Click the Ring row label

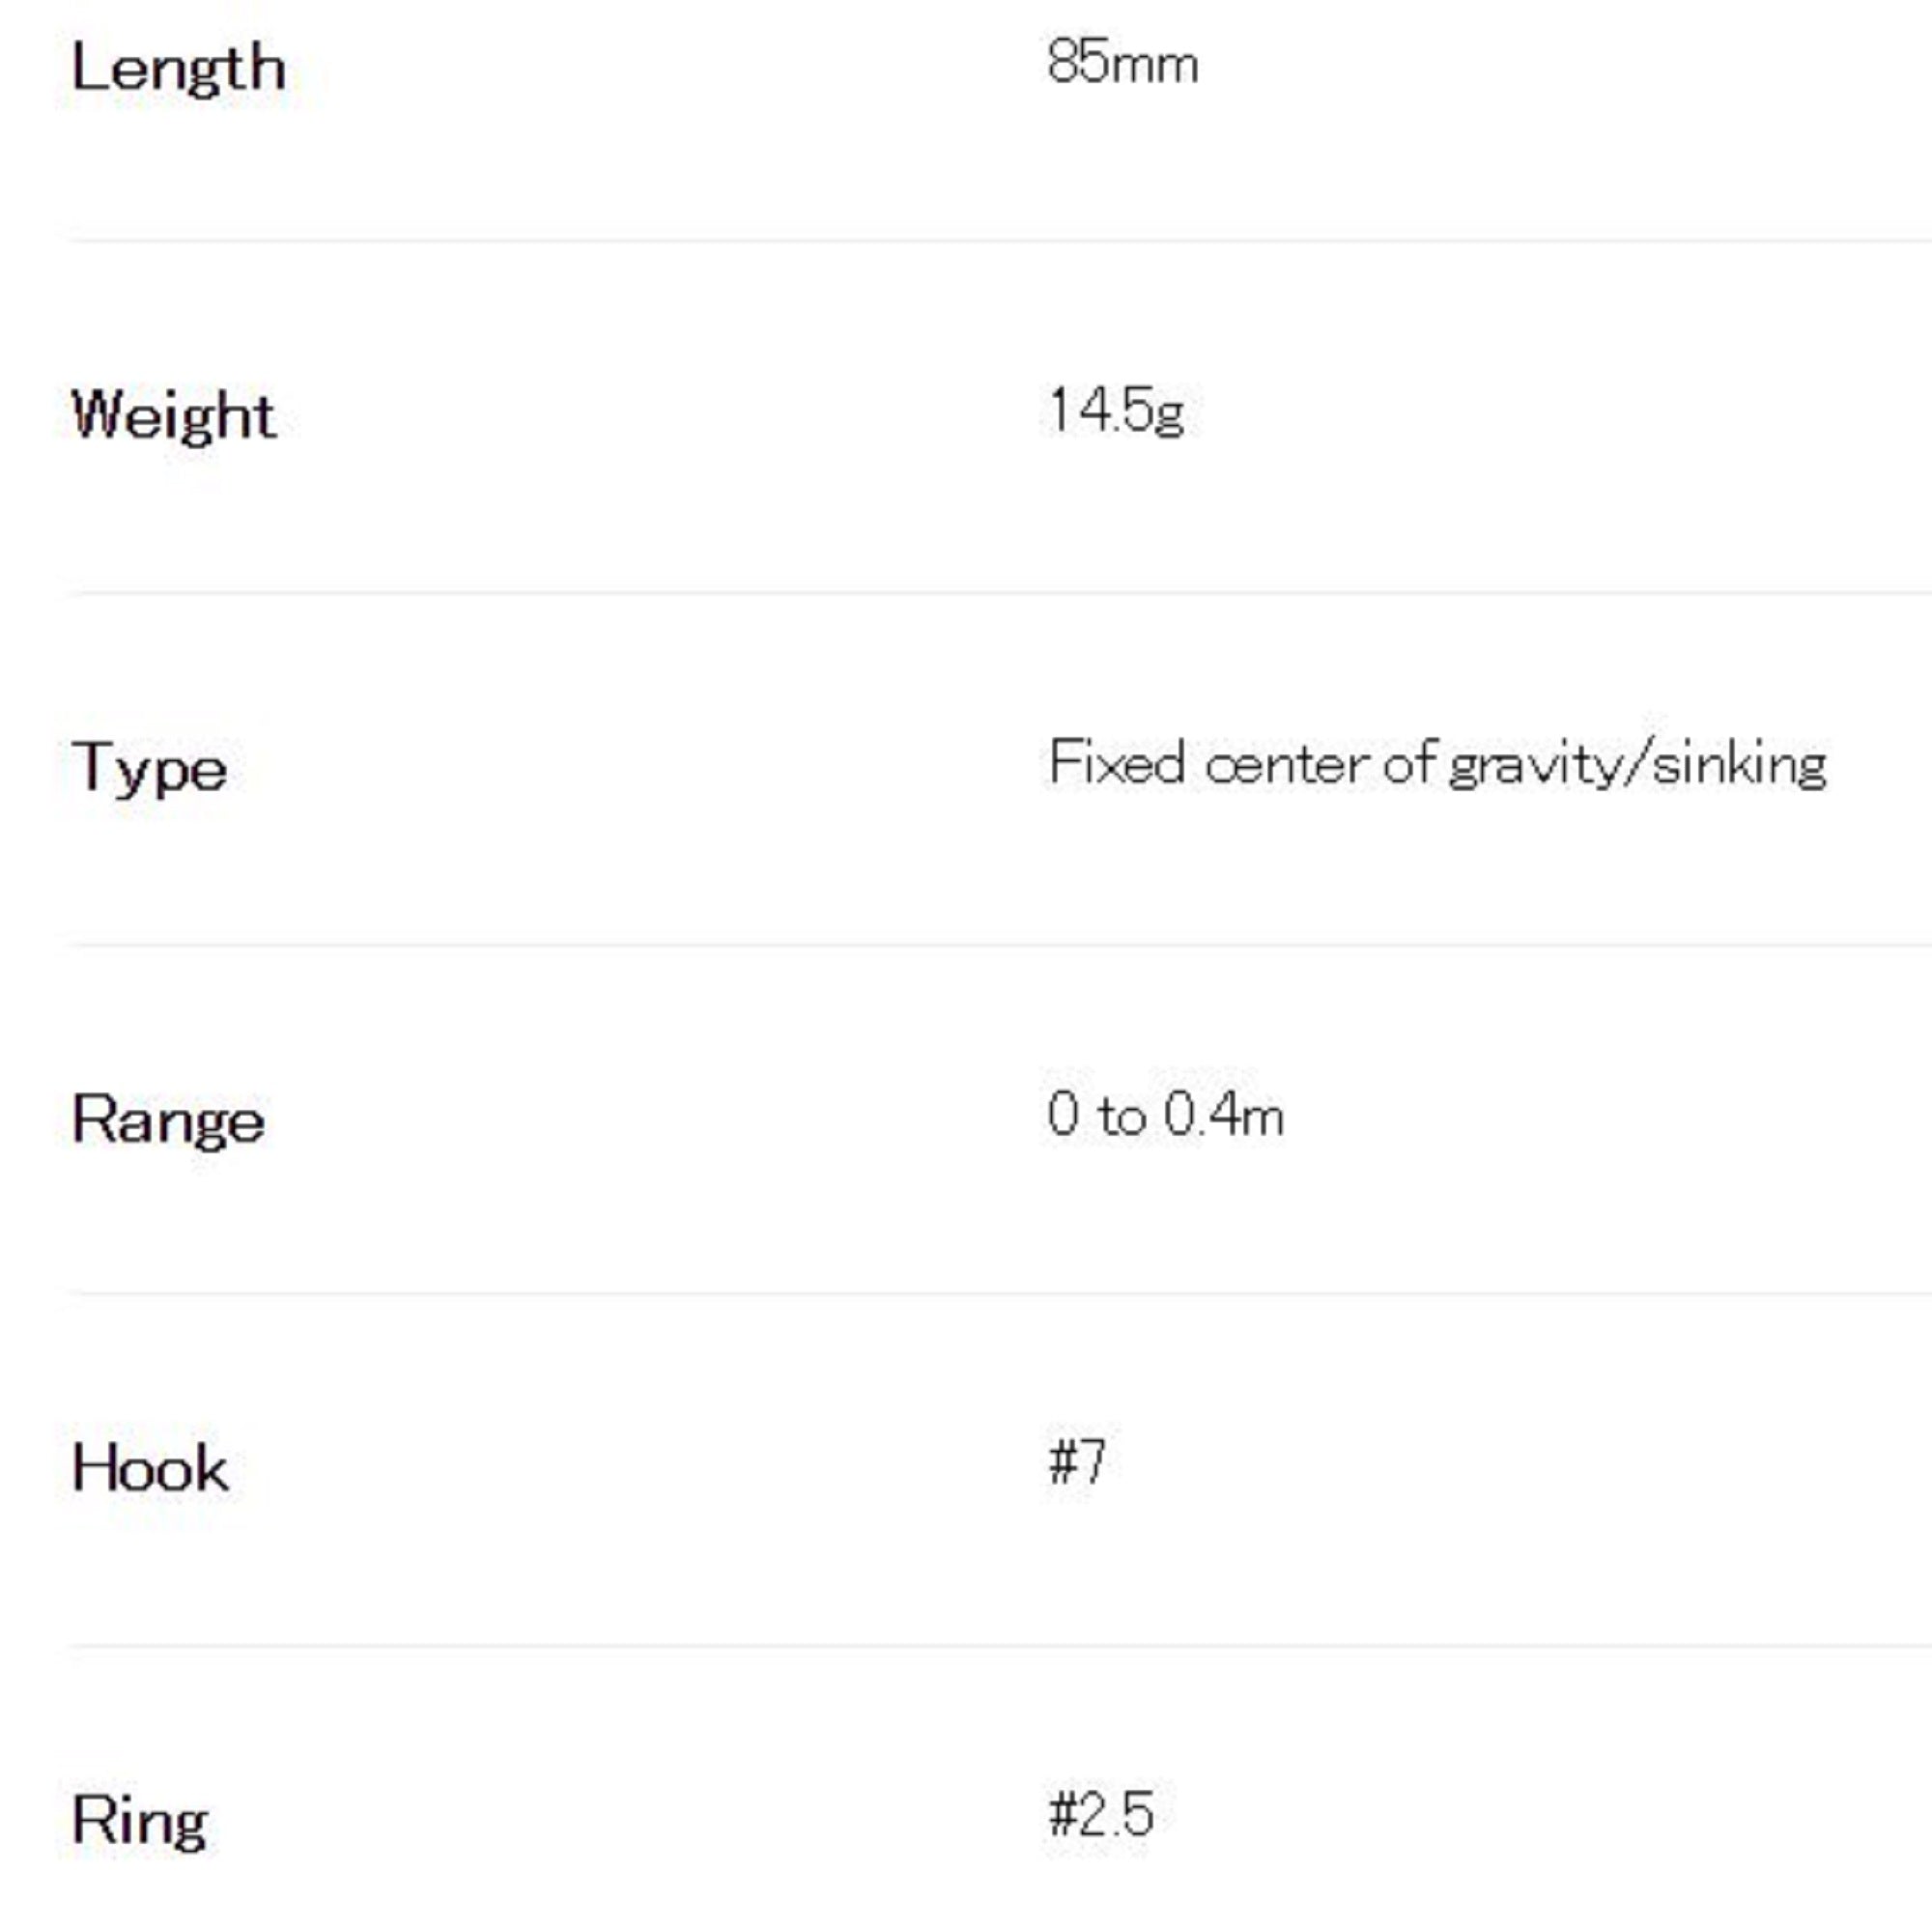[140, 1820]
